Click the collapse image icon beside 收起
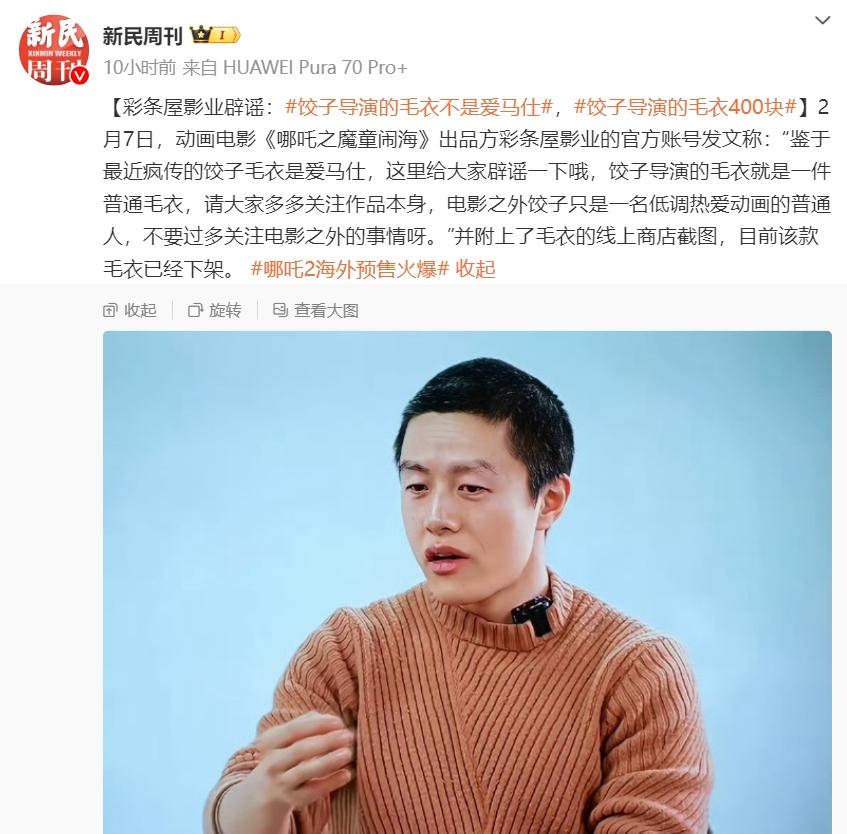This screenshot has height=834, width=847. coord(110,310)
